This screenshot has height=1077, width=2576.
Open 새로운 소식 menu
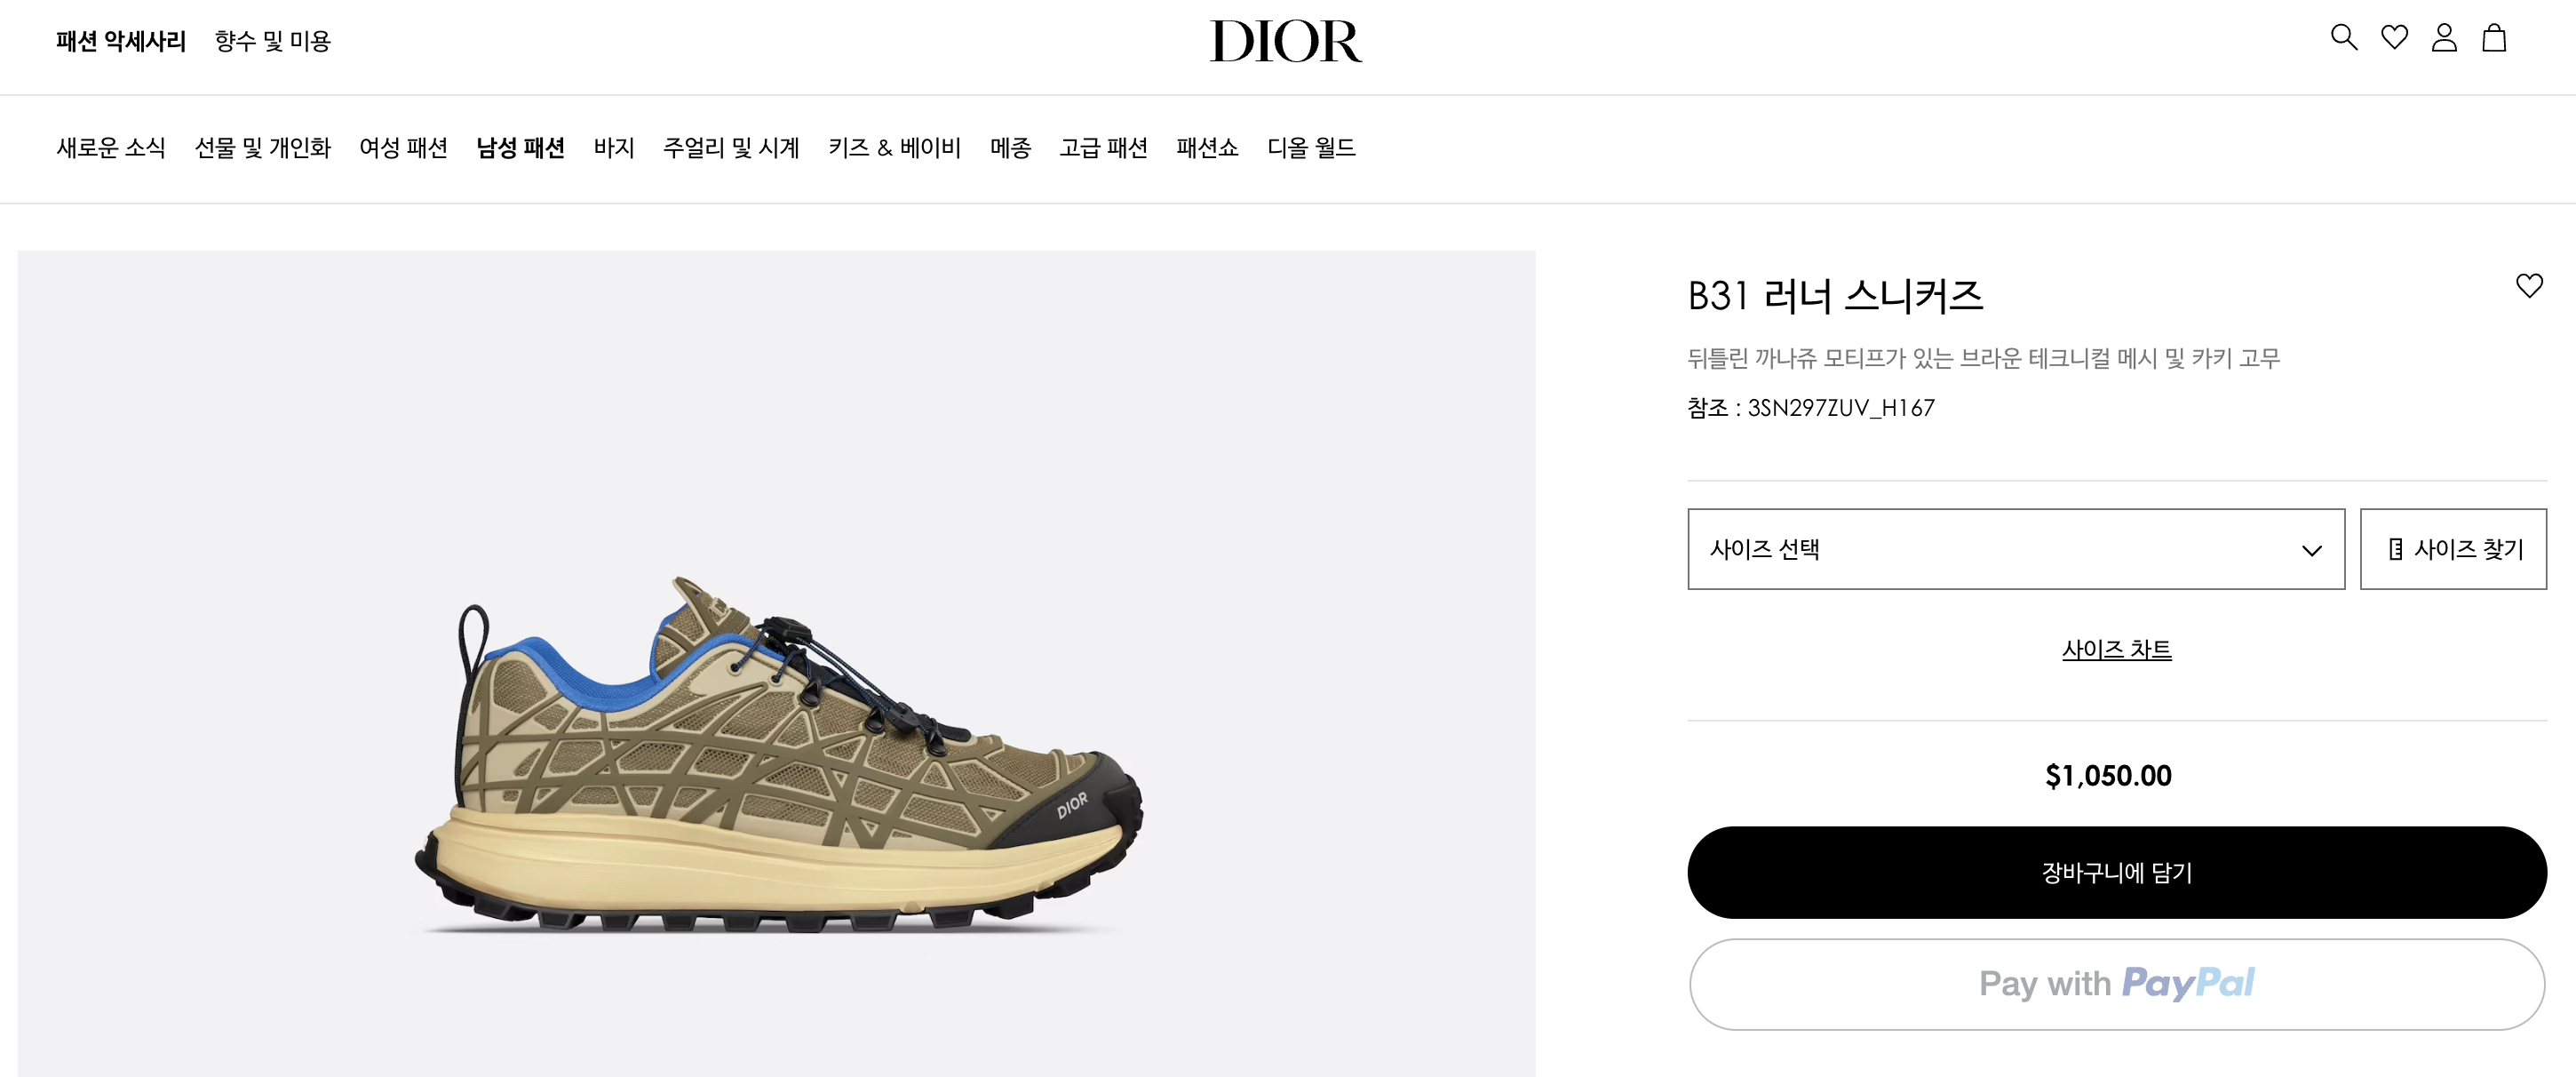point(111,148)
